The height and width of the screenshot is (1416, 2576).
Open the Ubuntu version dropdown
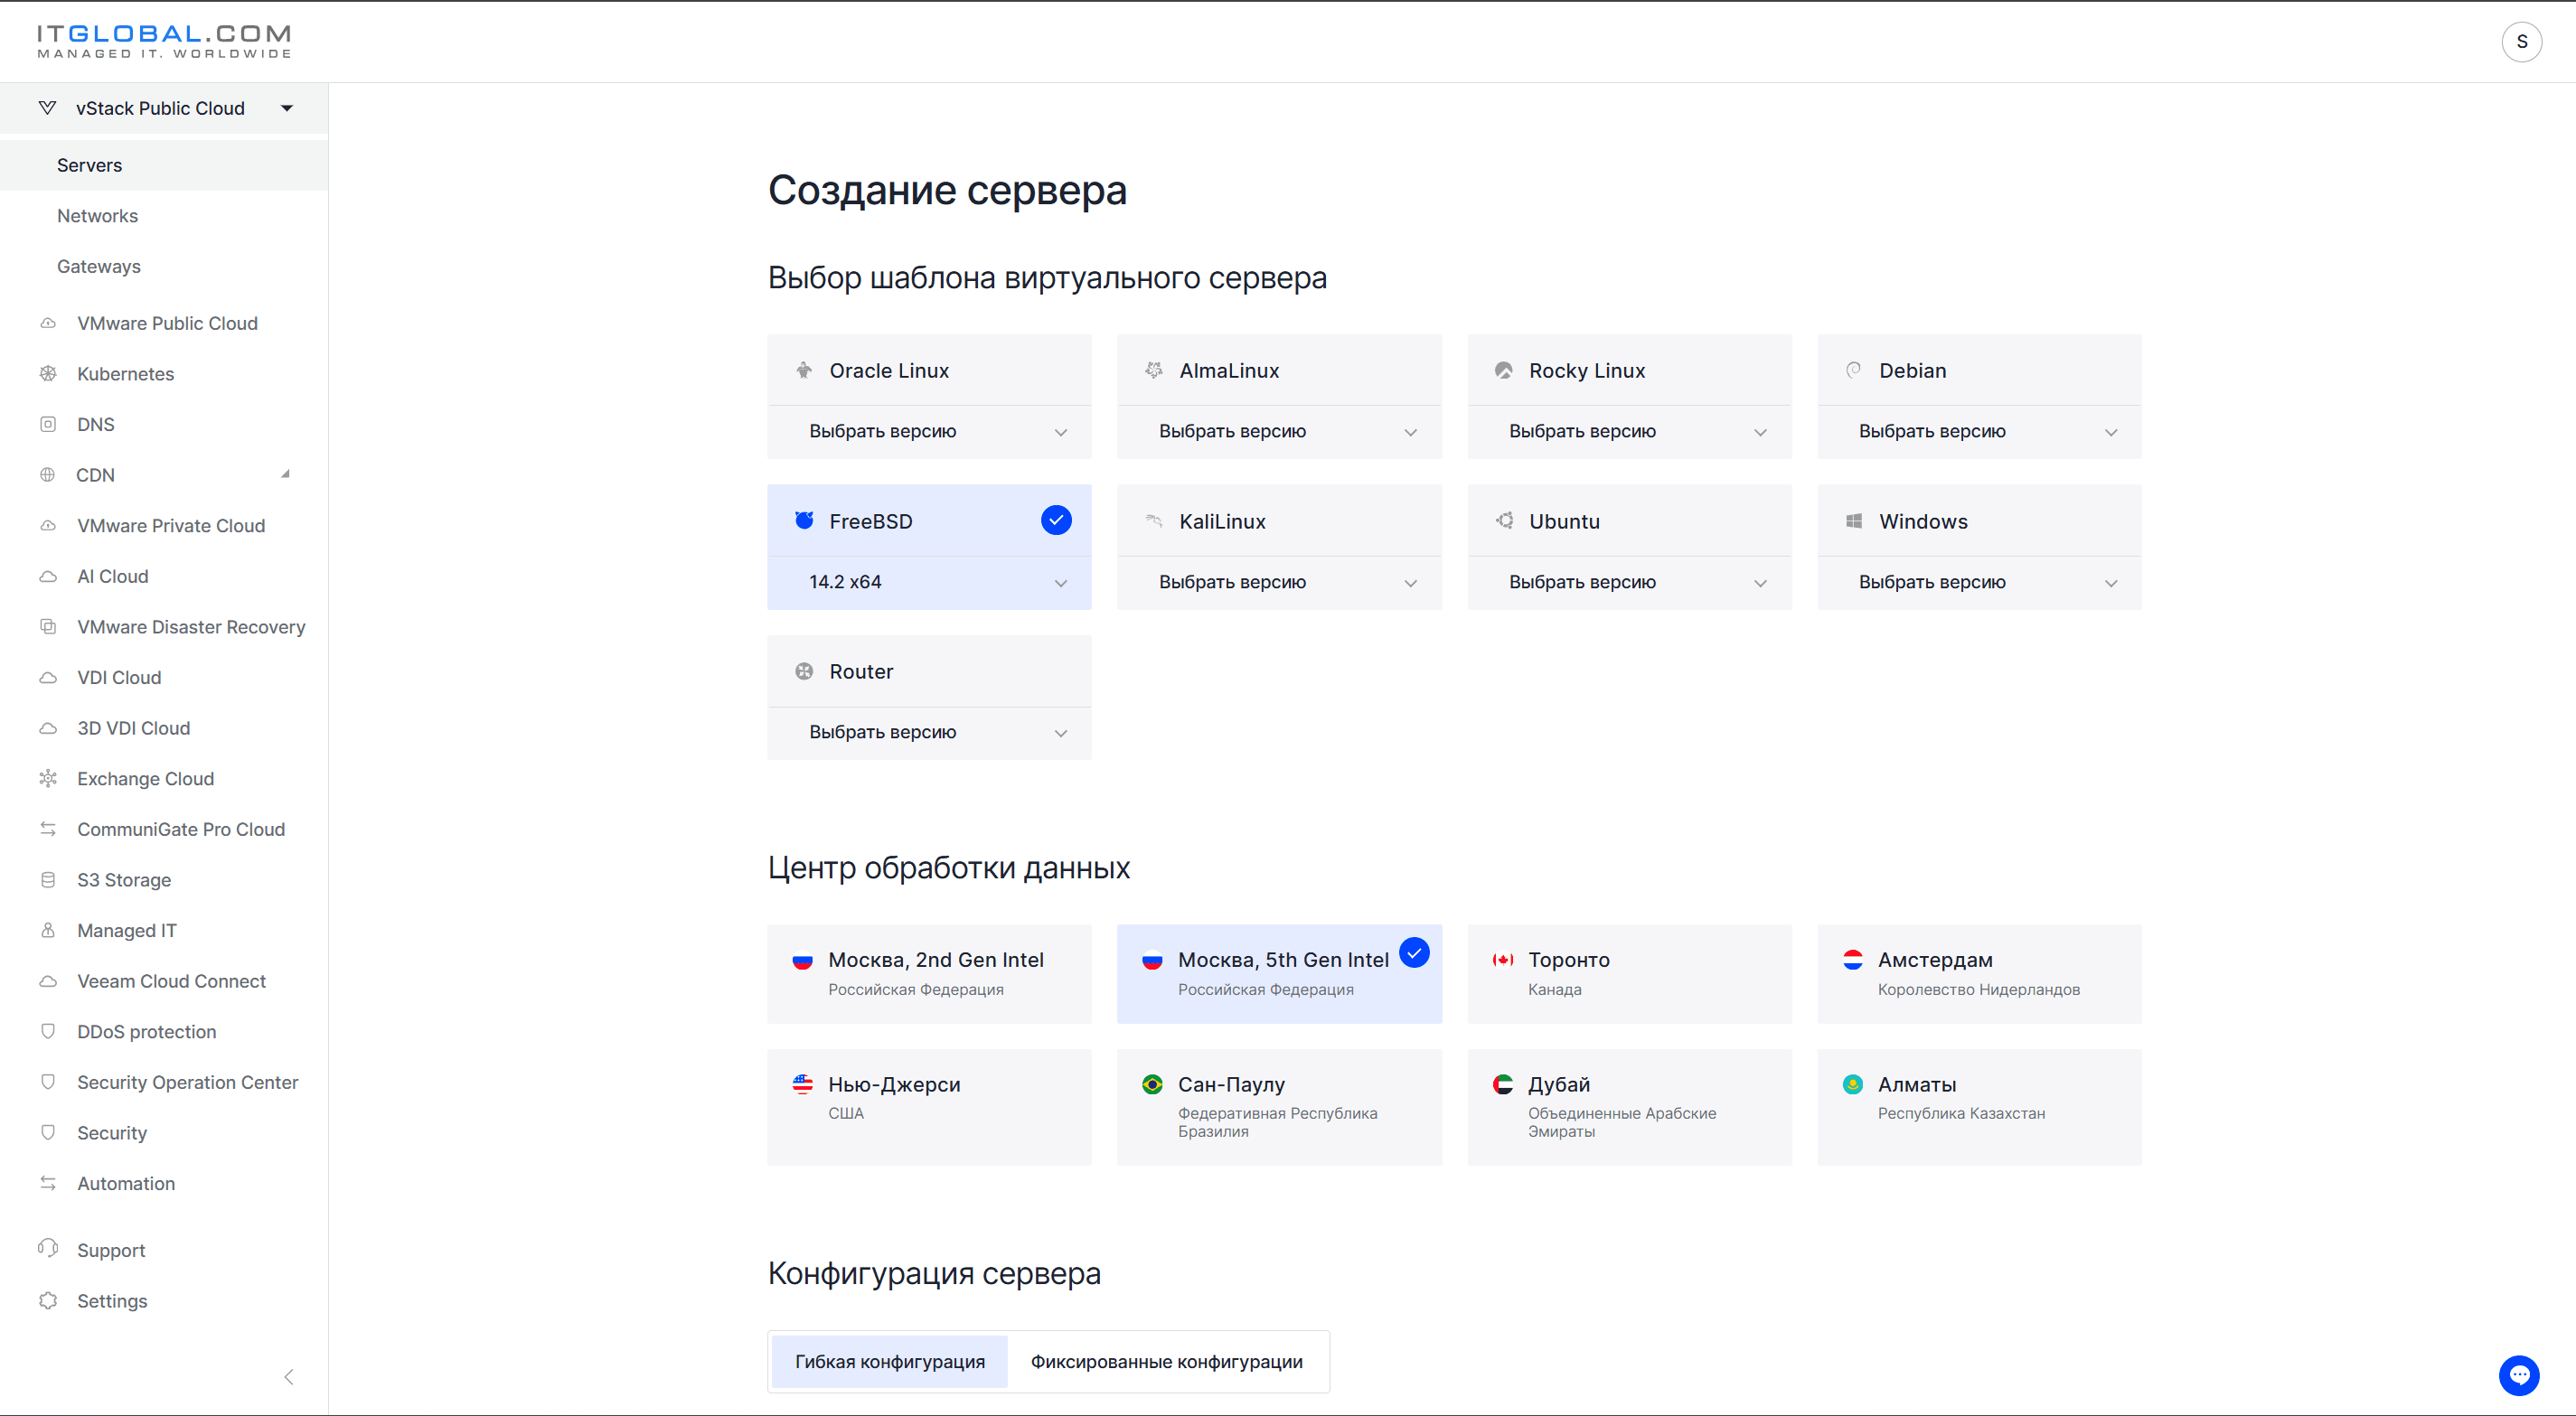pos(1629,583)
